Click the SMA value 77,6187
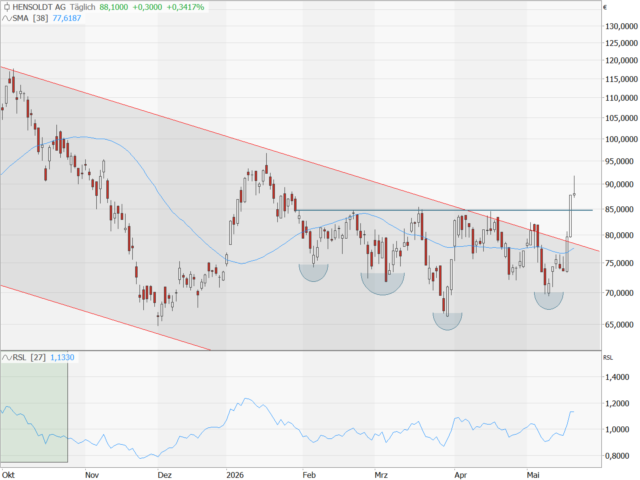The height and width of the screenshot is (480, 640). [67, 18]
